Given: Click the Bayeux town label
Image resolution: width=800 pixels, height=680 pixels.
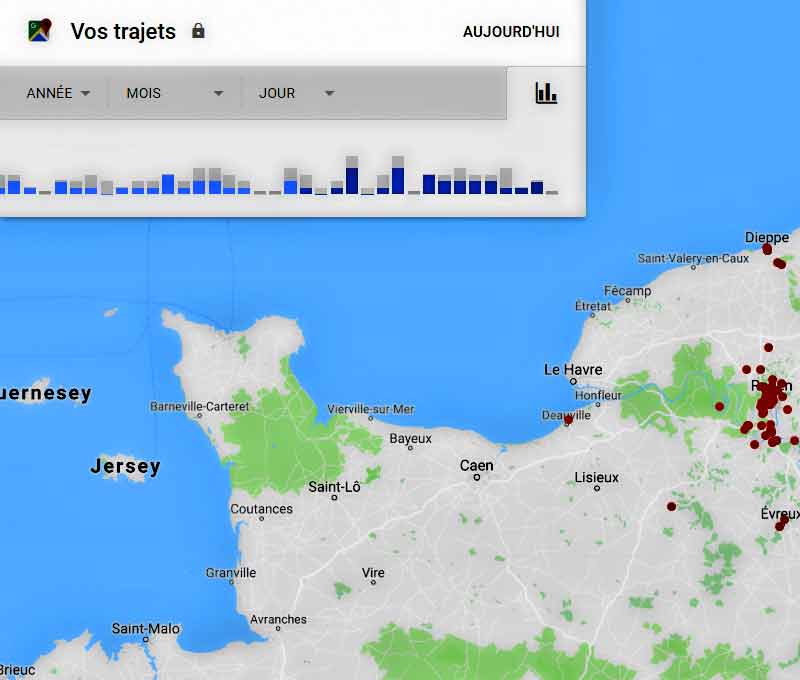Looking at the screenshot, I should (x=410, y=439).
